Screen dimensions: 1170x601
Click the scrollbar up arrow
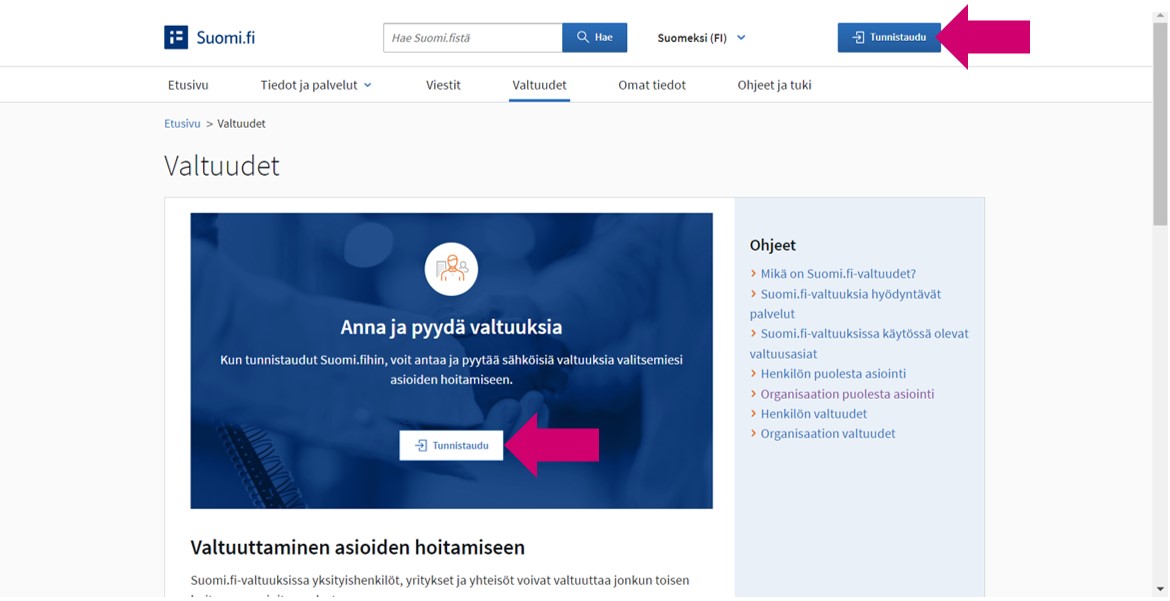click(1160, 16)
